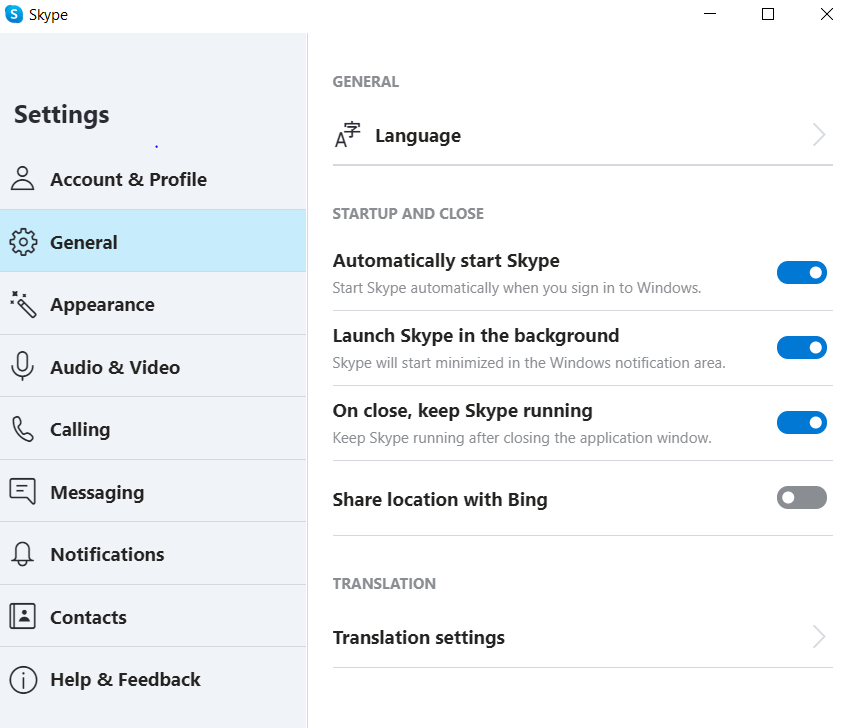
Task: Open Account & Profile settings
Action: (x=153, y=179)
